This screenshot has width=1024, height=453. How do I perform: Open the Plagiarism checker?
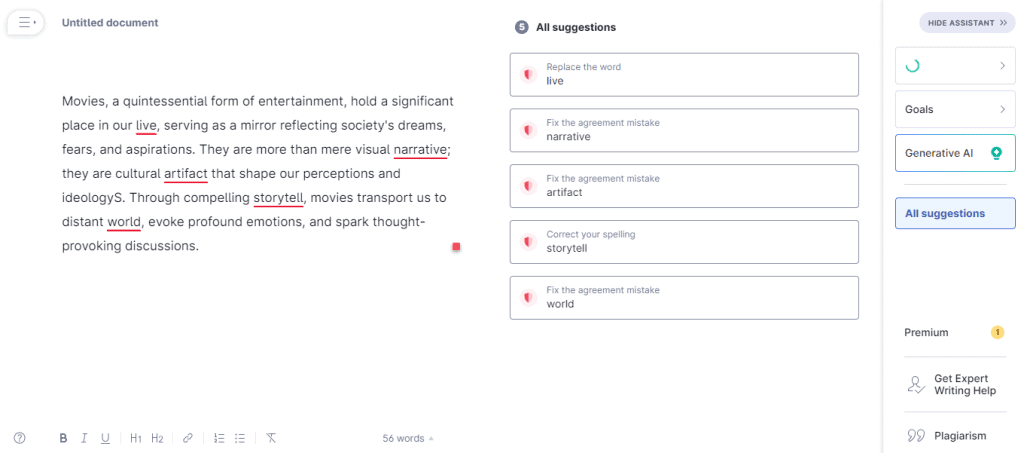[x=946, y=435]
